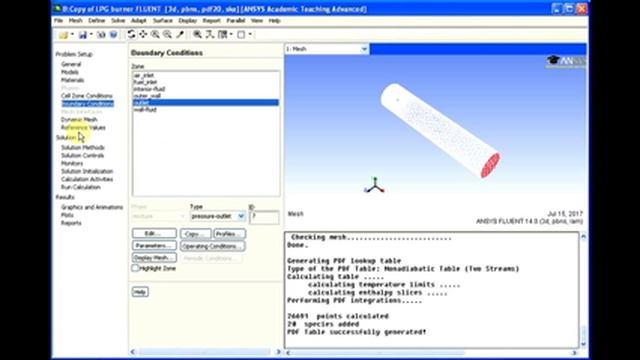Open the Mesh menu
Viewport: 640px width, 360px height.
point(76,20)
